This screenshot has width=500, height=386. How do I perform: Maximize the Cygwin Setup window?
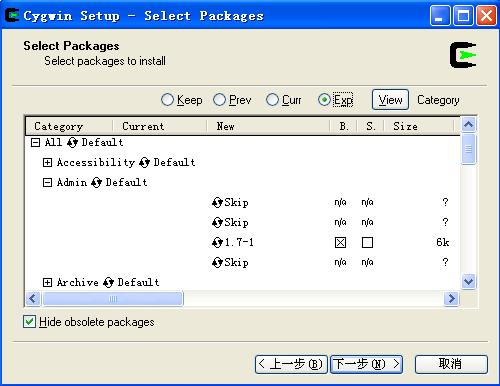463,16
